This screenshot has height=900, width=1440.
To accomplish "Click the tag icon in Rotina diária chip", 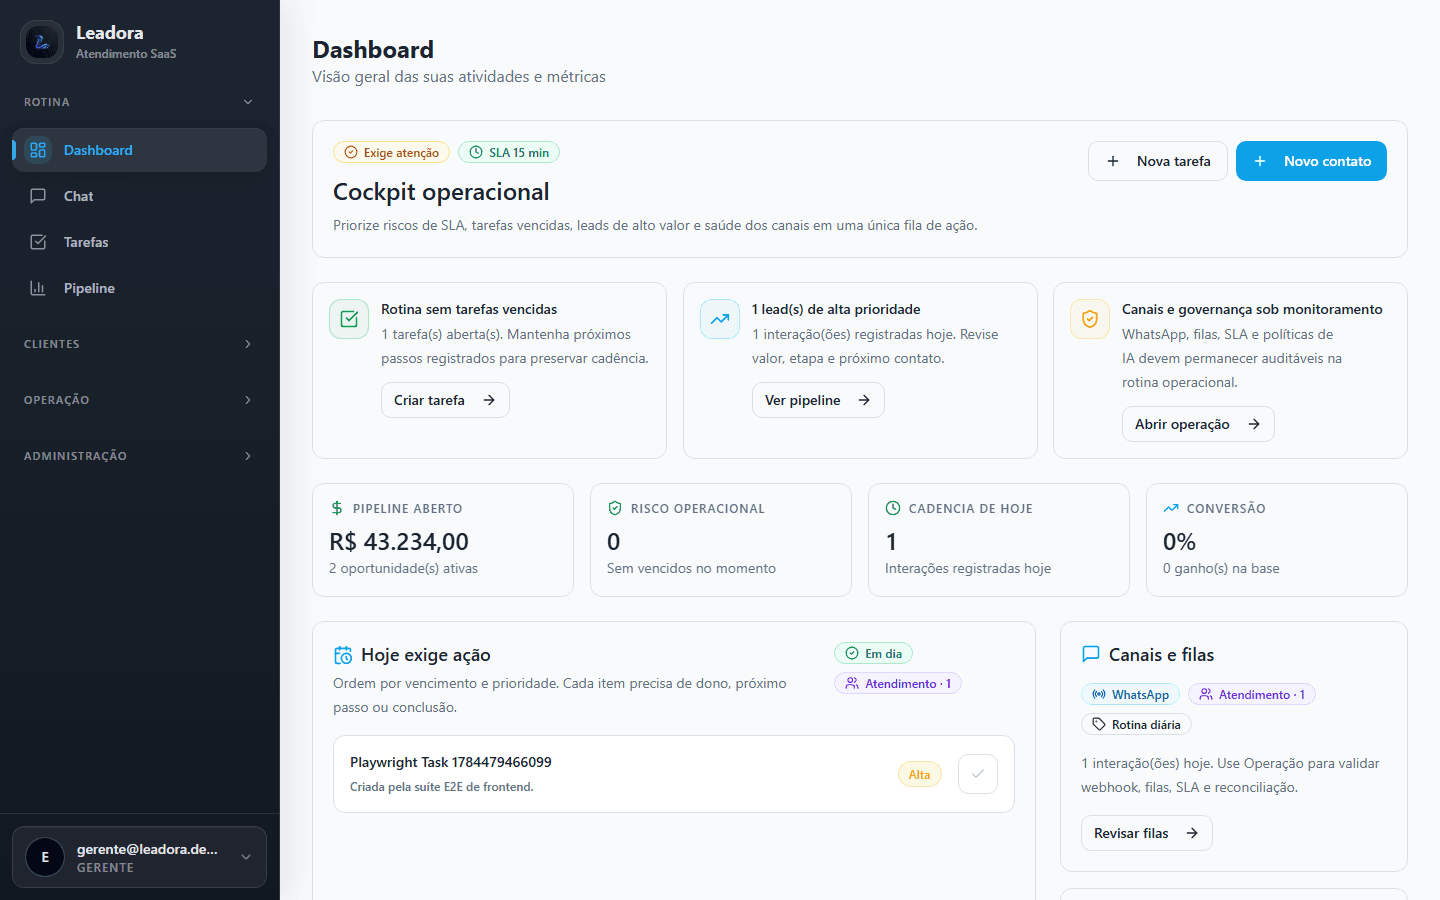I will click(x=1099, y=724).
